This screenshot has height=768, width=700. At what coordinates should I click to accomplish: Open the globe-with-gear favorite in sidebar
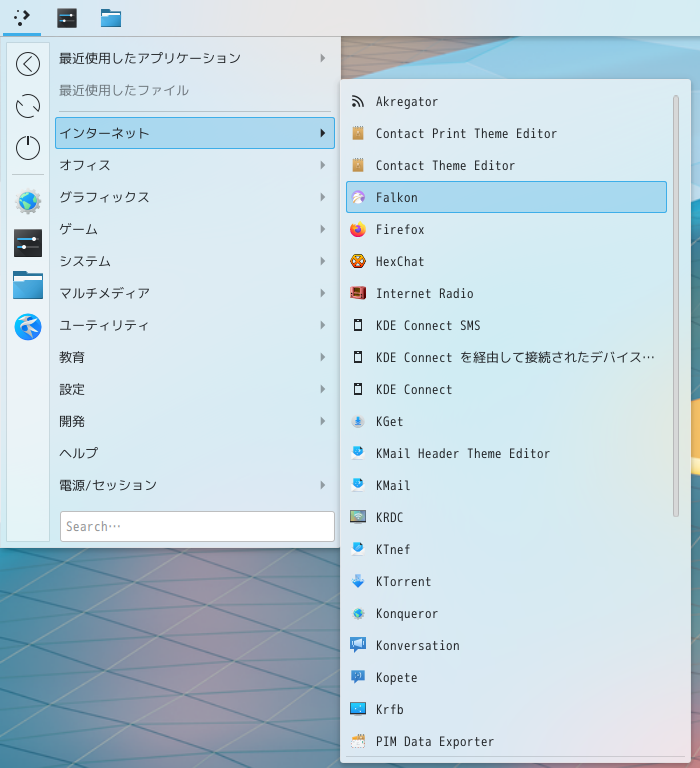28,201
